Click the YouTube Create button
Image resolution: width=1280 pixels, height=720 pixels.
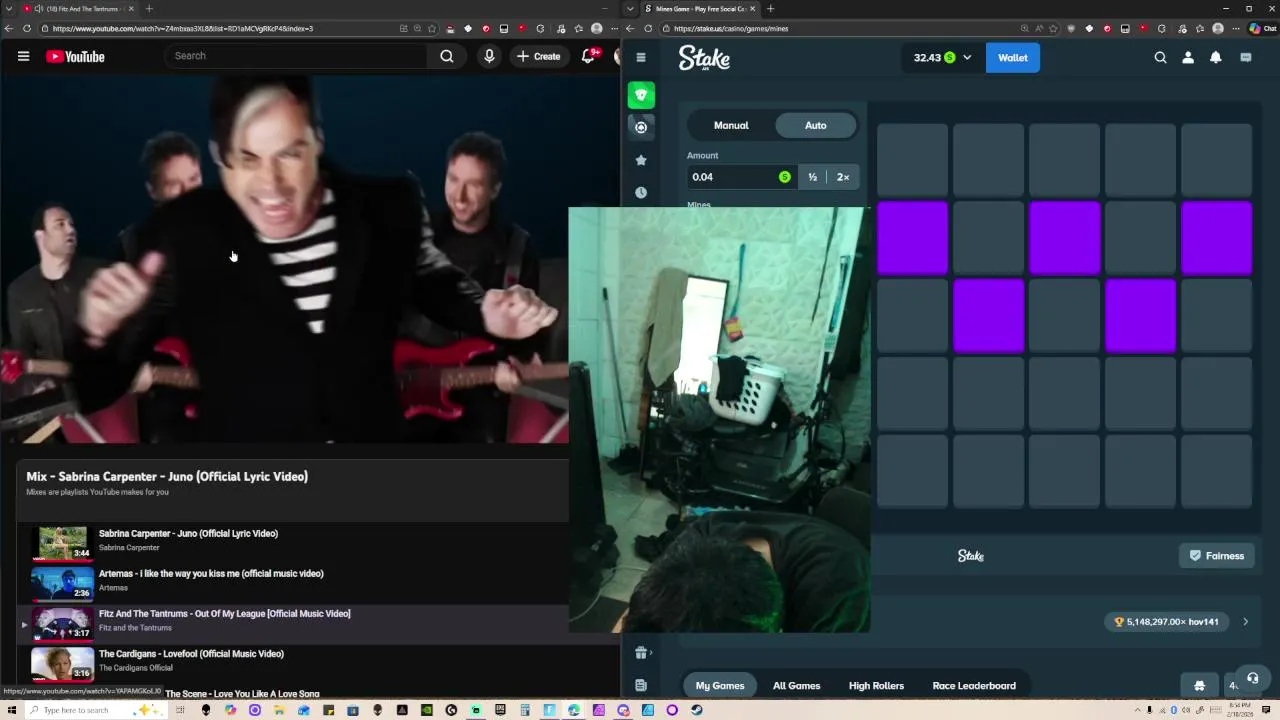pyautogui.click(x=539, y=56)
